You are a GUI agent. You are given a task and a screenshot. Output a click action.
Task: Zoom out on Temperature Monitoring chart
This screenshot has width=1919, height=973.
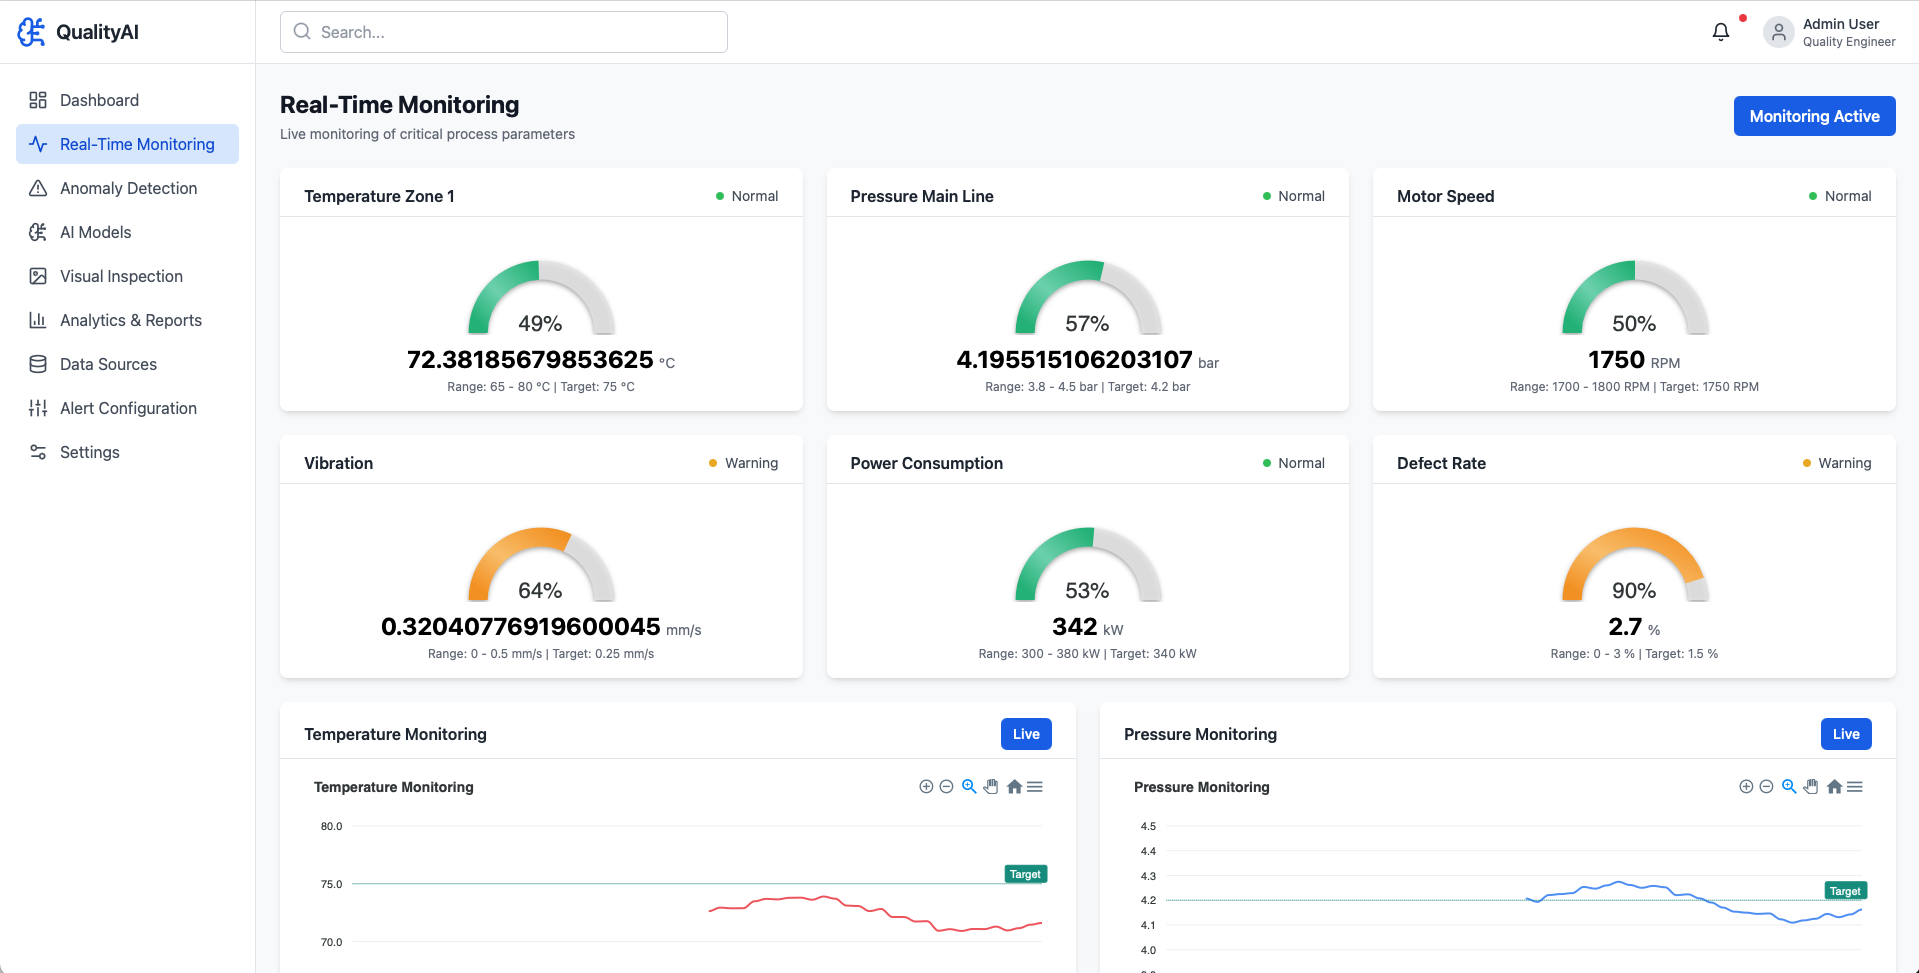tap(946, 787)
